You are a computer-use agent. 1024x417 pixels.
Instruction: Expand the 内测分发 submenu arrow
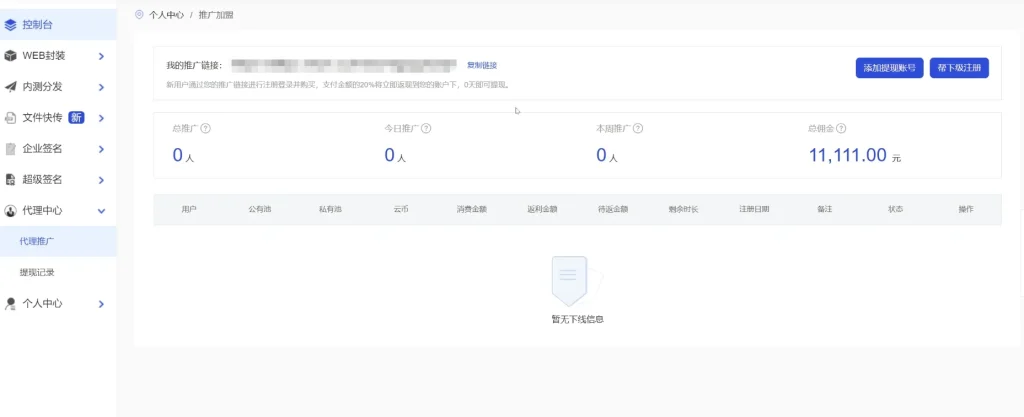point(101,87)
